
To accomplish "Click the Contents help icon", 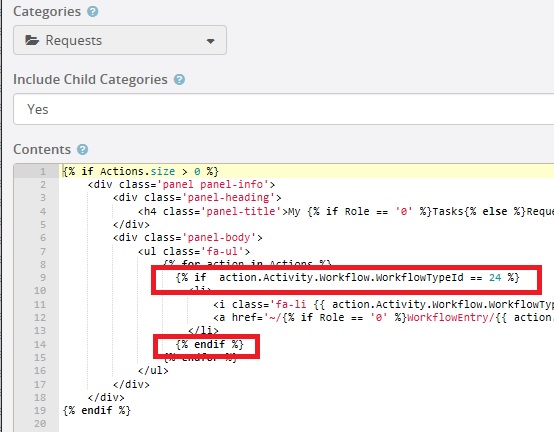I will [82, 149].
